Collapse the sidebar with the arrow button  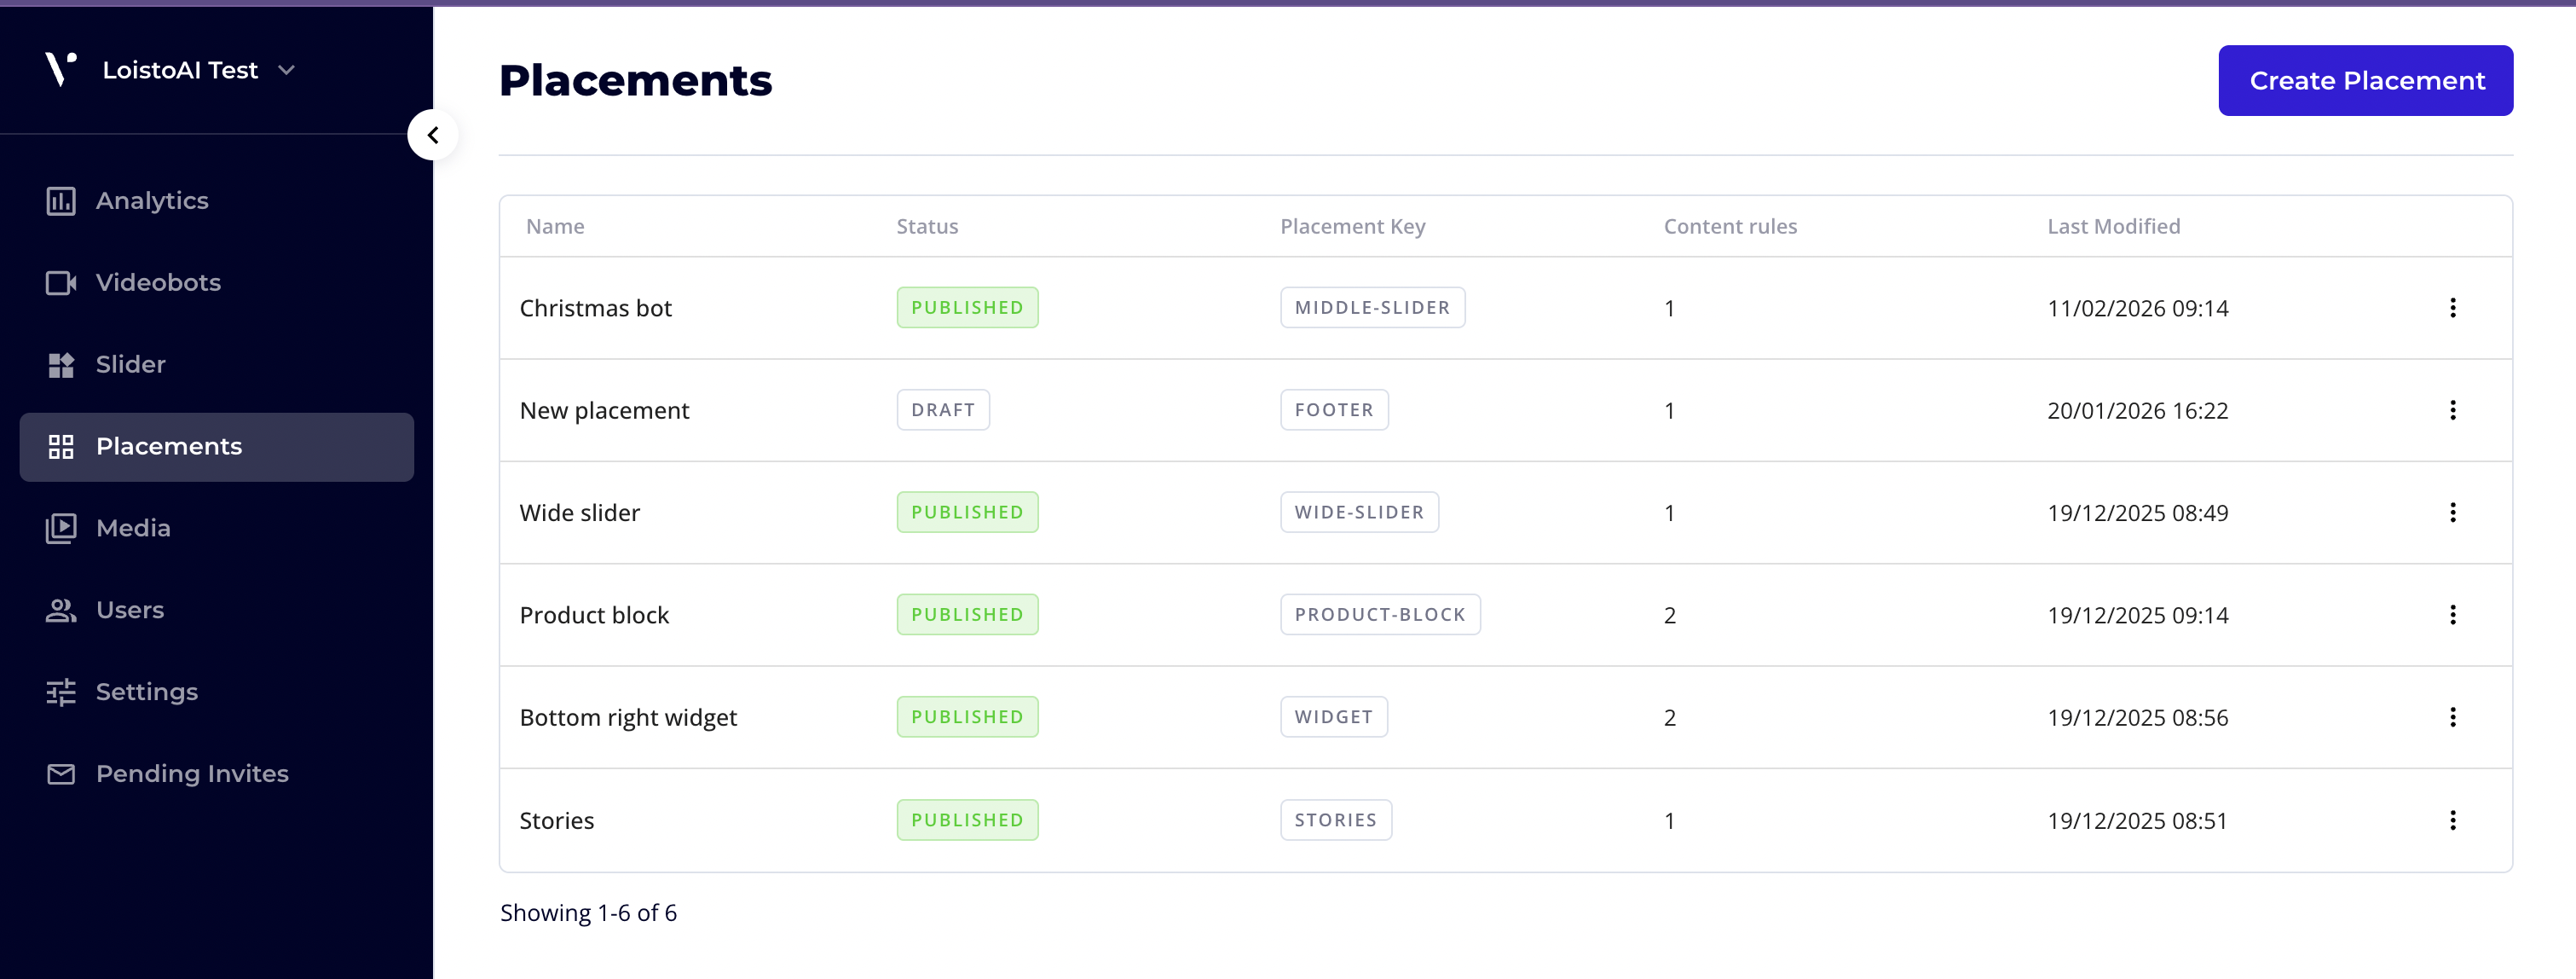pos(433,135)
